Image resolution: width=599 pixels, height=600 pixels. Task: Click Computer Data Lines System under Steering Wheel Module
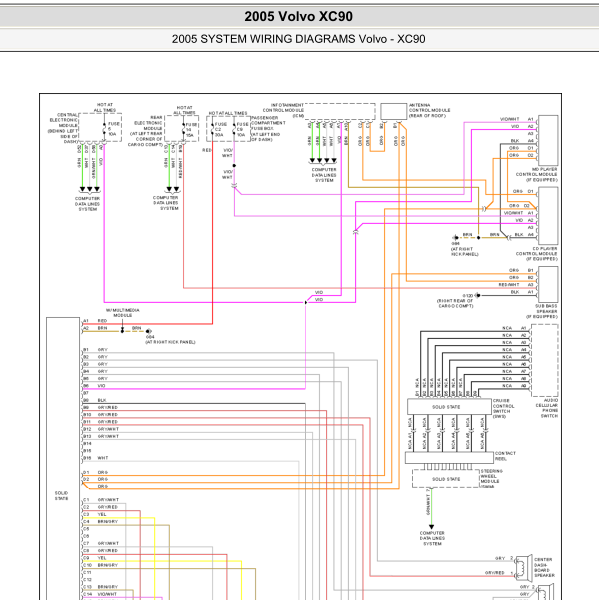click(432, 538)
